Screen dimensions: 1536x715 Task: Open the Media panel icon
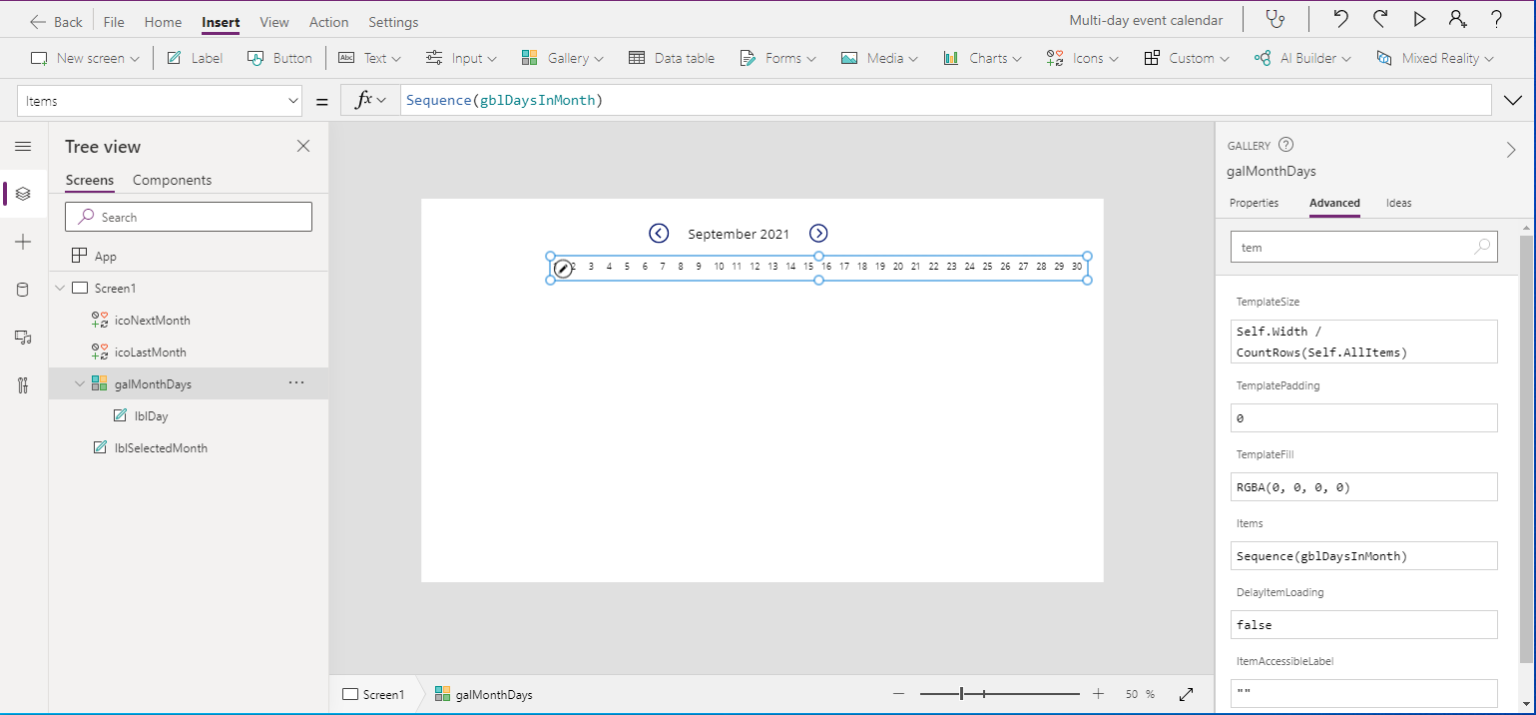coord(23,337)
